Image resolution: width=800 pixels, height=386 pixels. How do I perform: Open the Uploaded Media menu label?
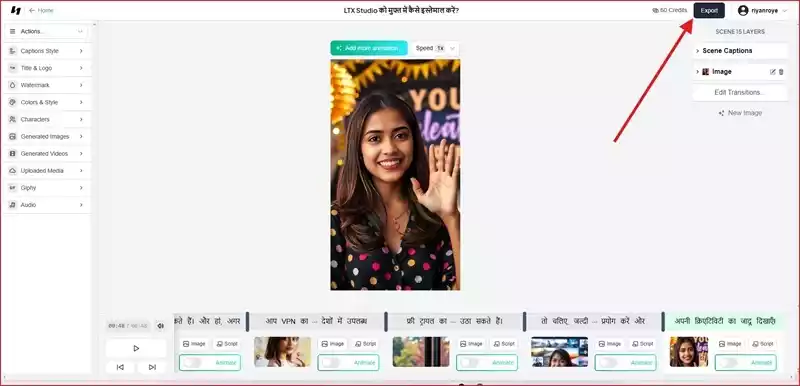pos(42,171)
